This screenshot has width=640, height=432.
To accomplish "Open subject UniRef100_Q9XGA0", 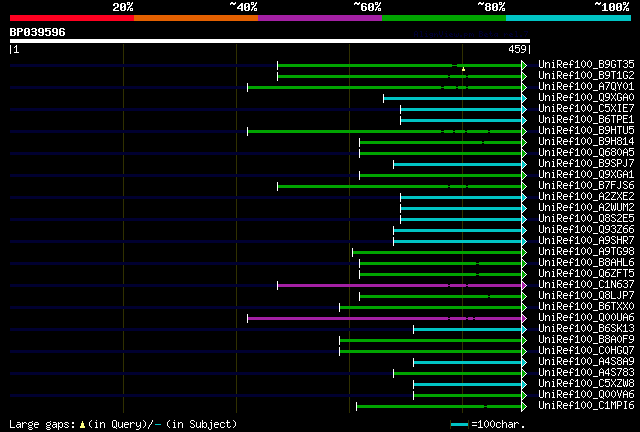I will tap(586, 97).
